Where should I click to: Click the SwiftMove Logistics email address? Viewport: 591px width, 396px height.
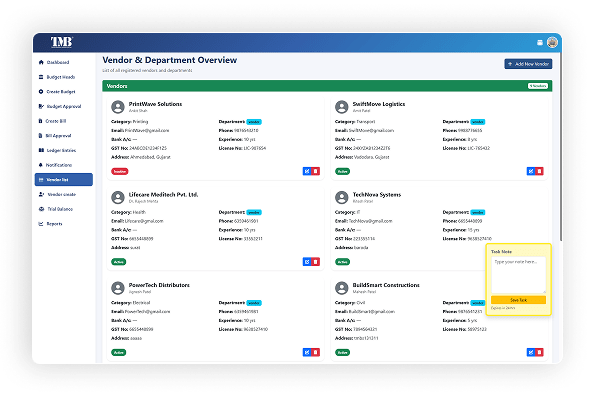click(x=371, y=130)
